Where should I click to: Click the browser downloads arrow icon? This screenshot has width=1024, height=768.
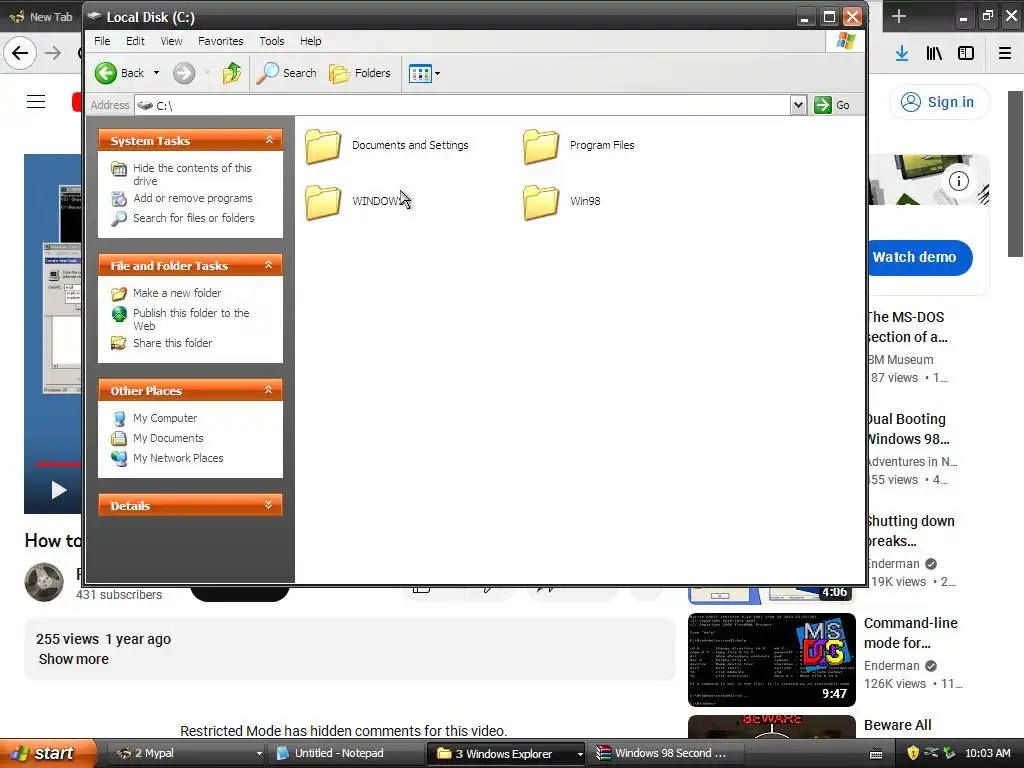pos(902,53)
